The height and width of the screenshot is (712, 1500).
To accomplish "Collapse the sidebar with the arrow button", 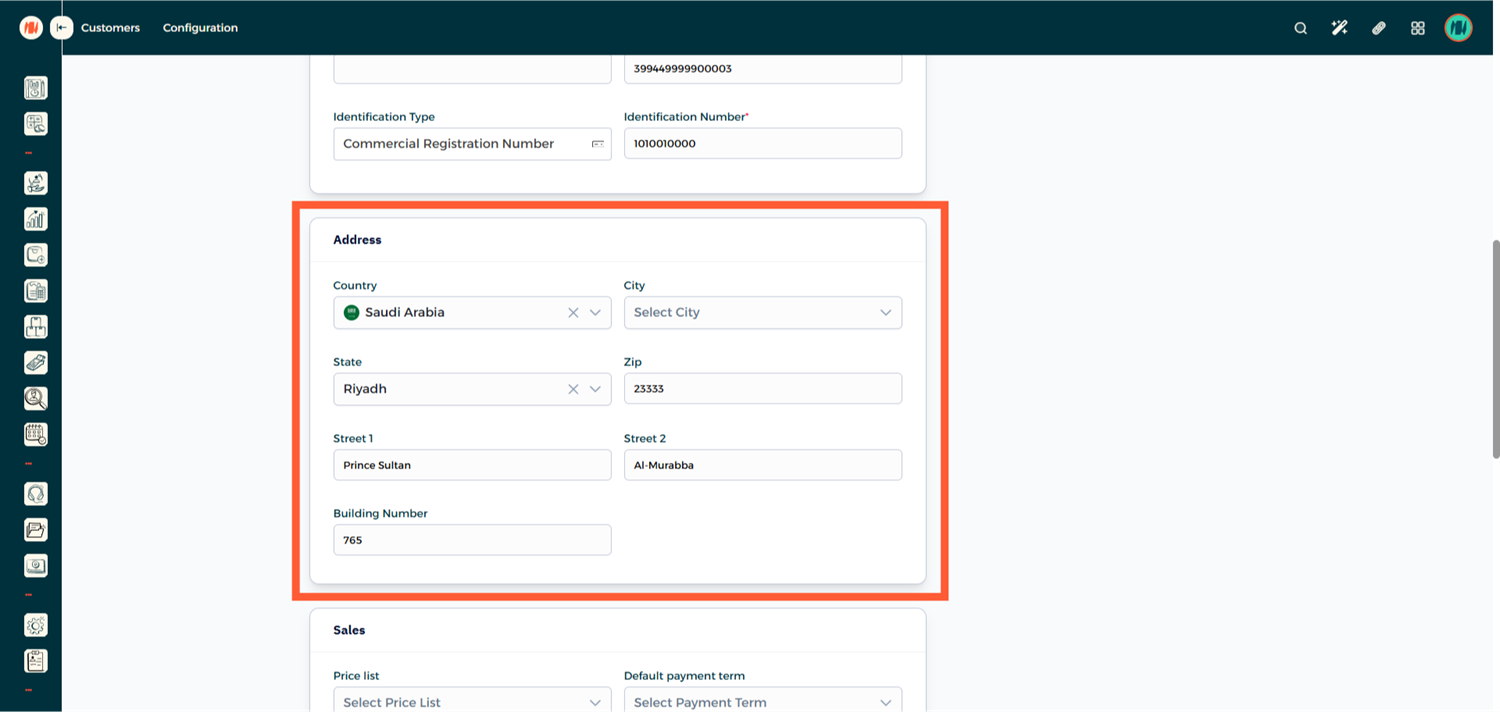I will (x=62, y=28).
